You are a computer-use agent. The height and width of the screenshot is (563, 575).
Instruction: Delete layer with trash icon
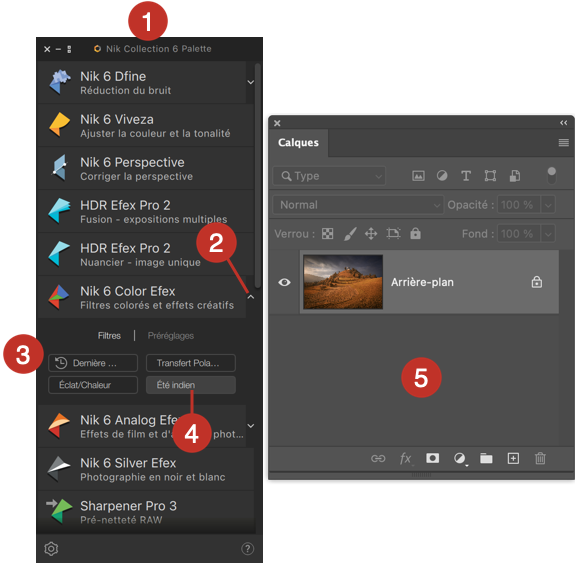tap(540, 458)
